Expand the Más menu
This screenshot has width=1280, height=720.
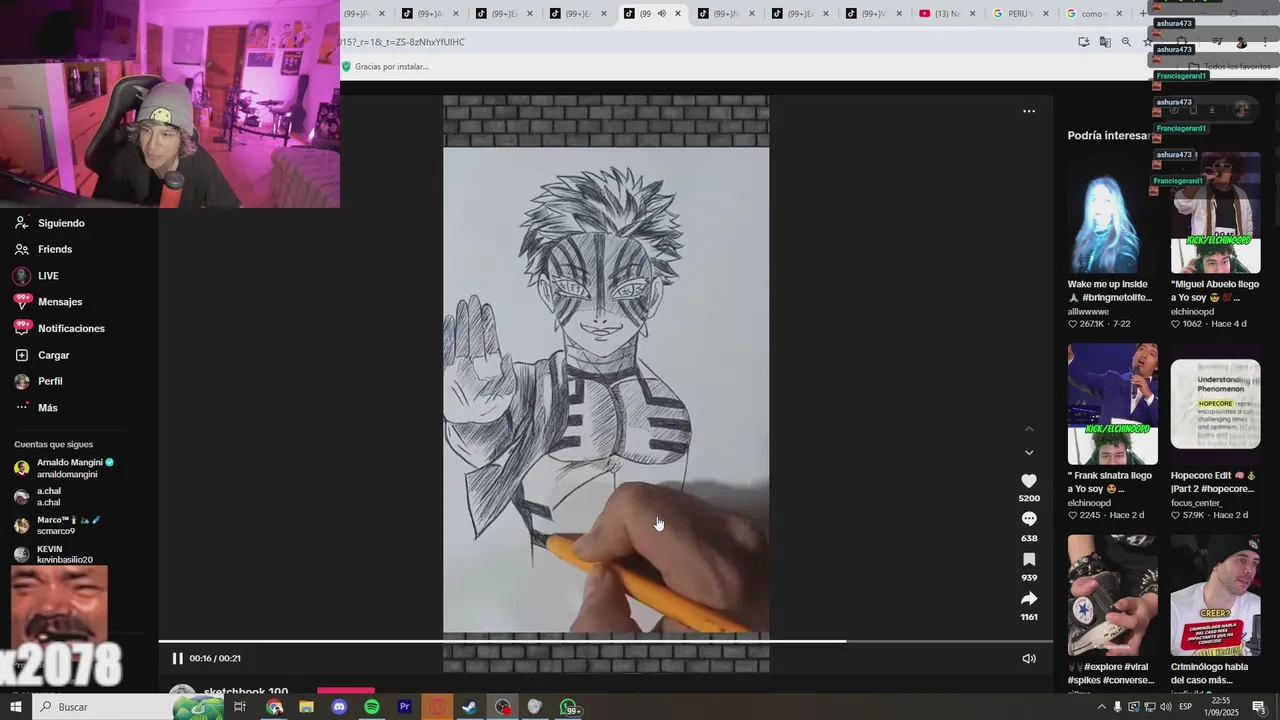coord(47,408)
